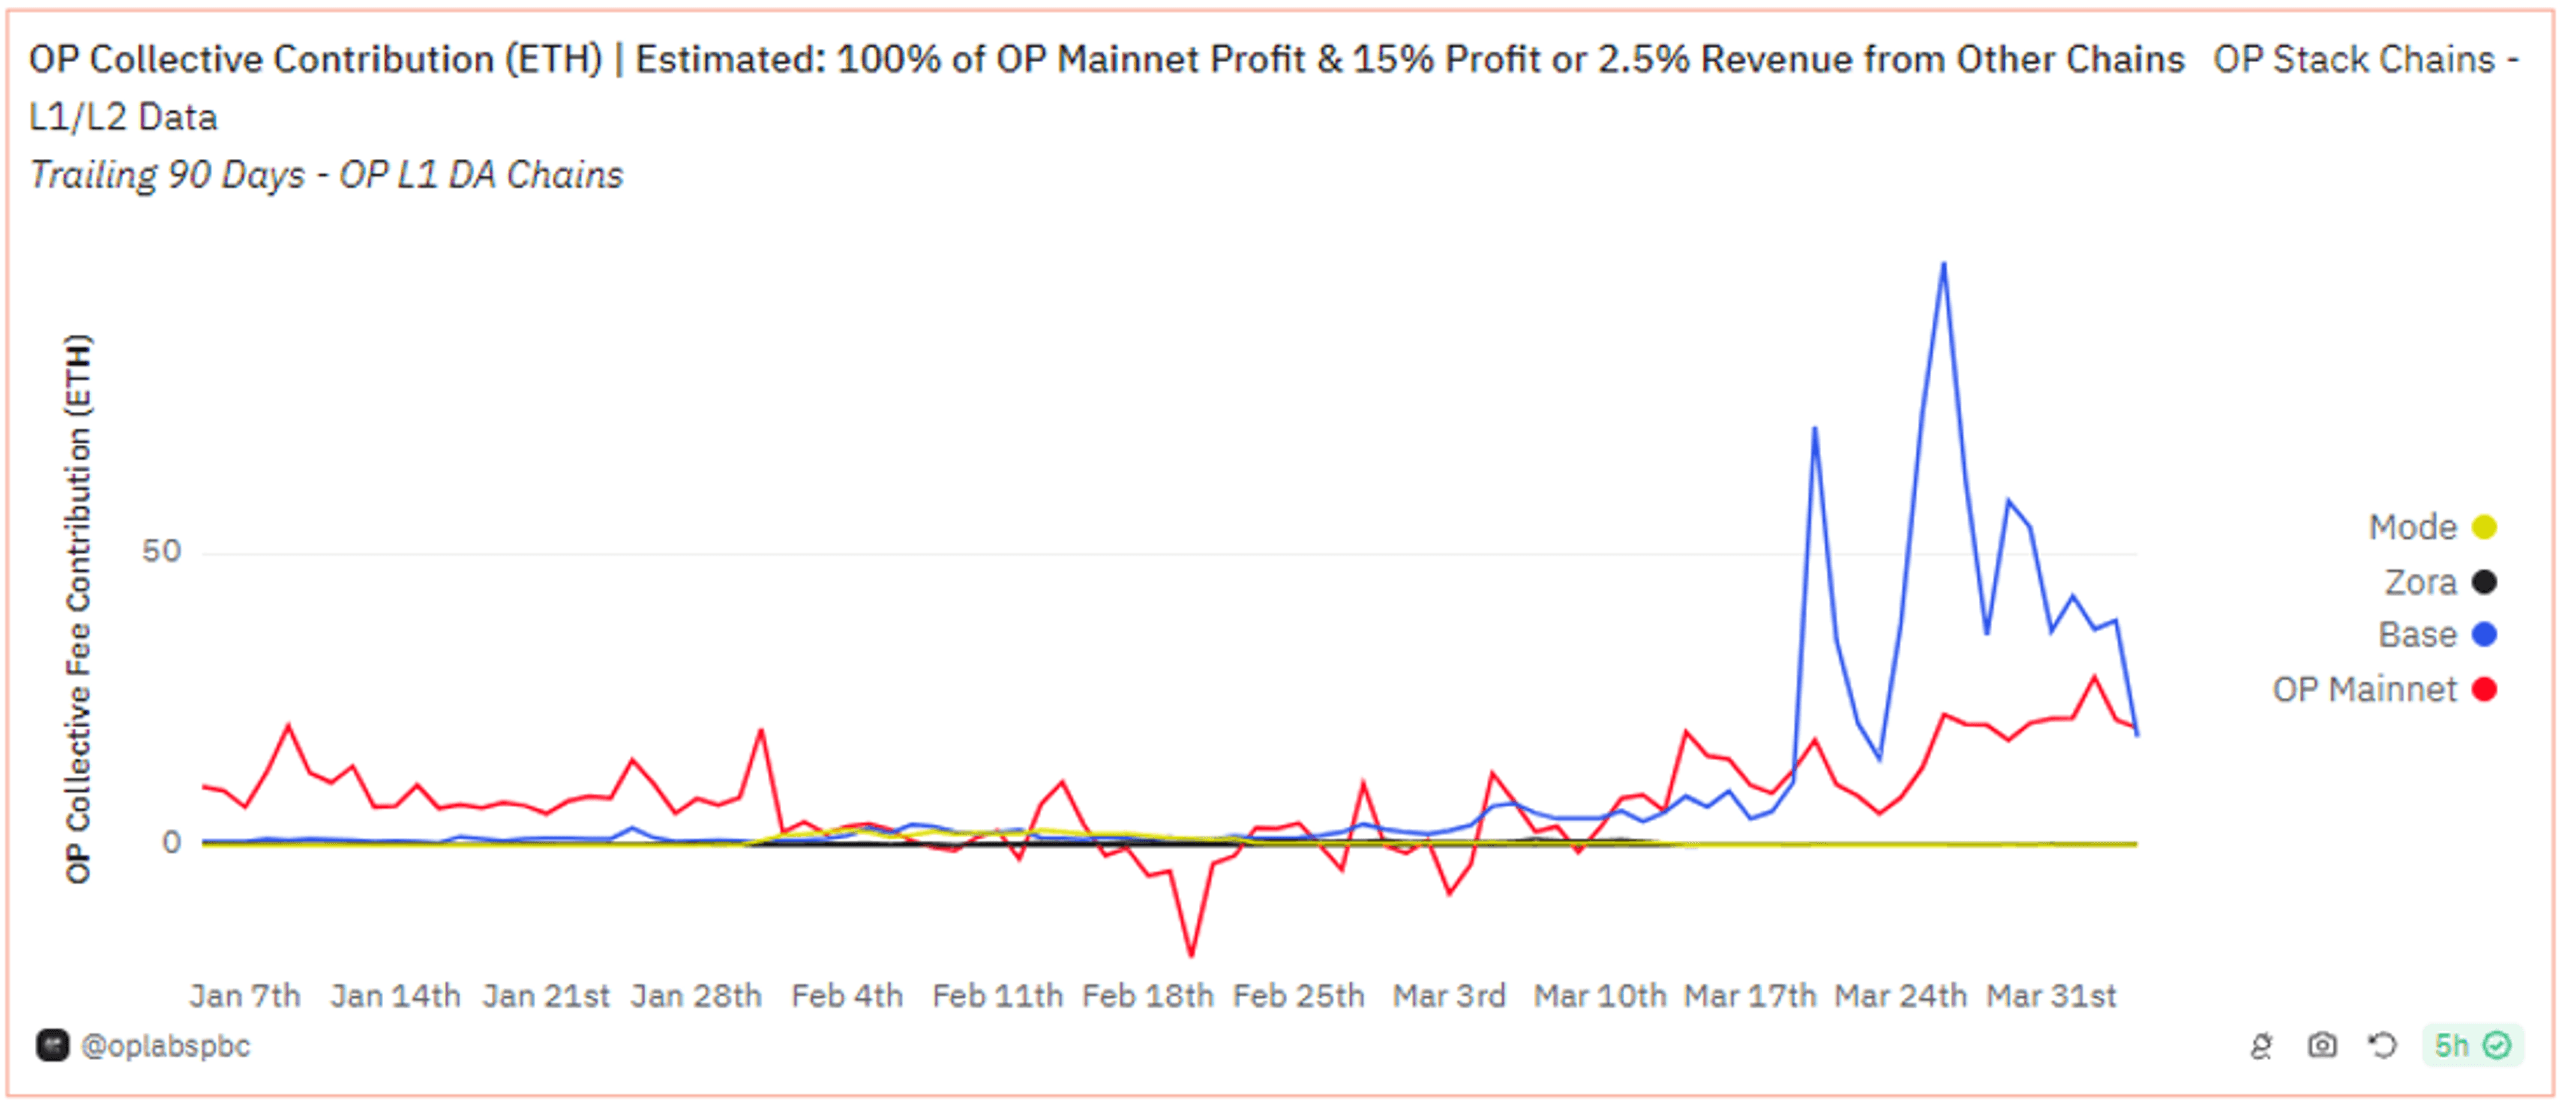The height and width of the screenshot is (1108, 2560).
Task: Click the Mar 17th axis label
Action: pos(1750,996)
